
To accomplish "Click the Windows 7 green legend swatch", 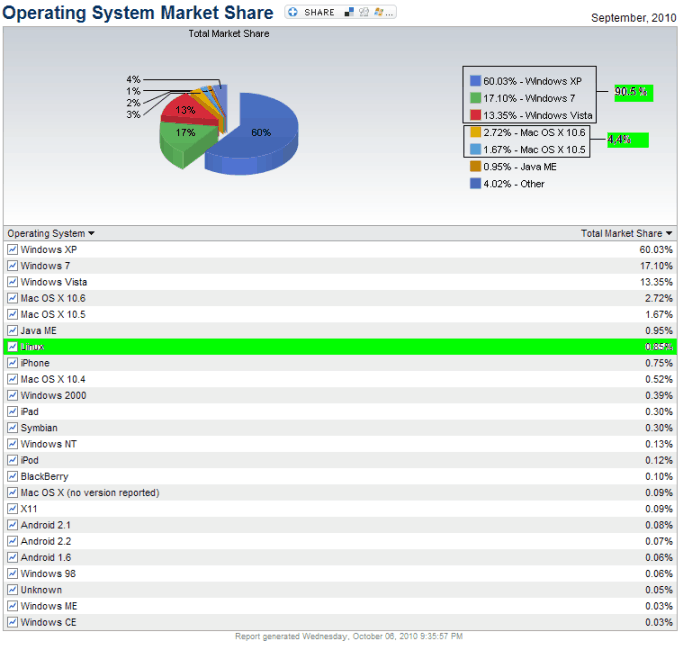I will 475,98.
